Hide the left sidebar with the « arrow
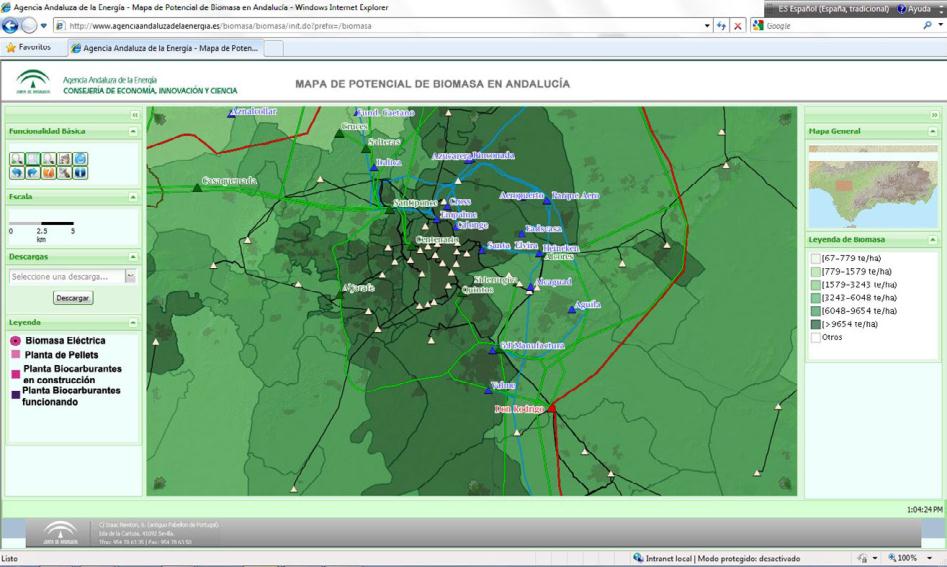Viewport: 947px width, 567px height. 135,115
